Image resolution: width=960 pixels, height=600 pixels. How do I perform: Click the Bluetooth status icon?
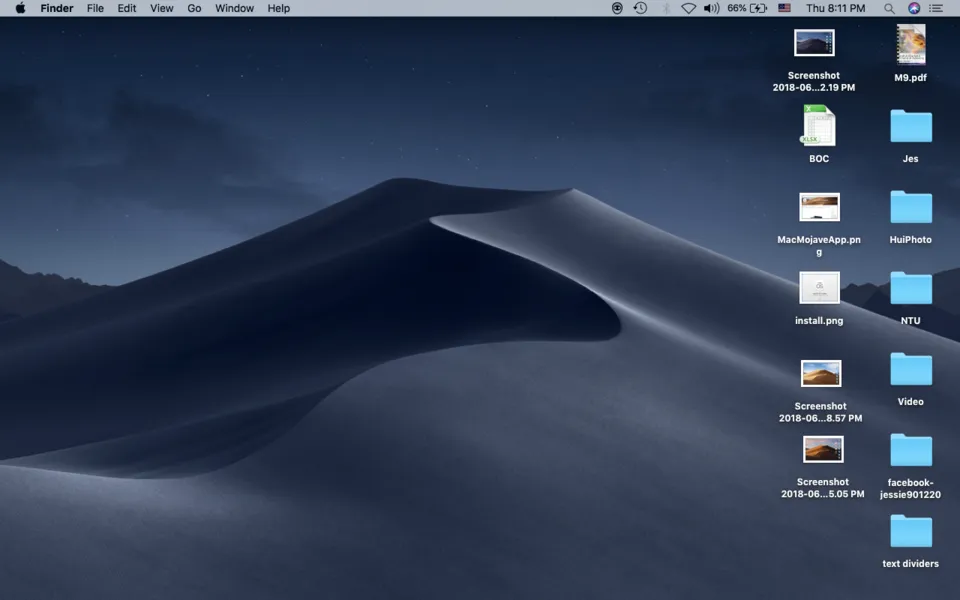[x=666, y=8]
